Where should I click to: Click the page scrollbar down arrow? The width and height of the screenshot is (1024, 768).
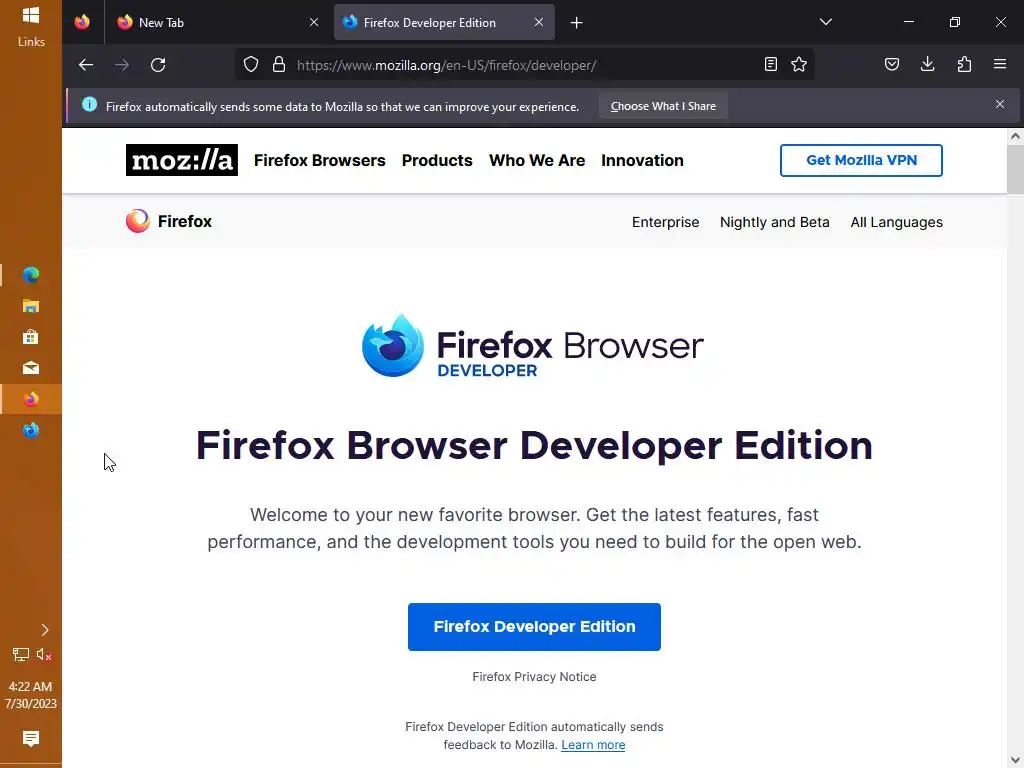pyautogui.click(x=1015, y=760)
